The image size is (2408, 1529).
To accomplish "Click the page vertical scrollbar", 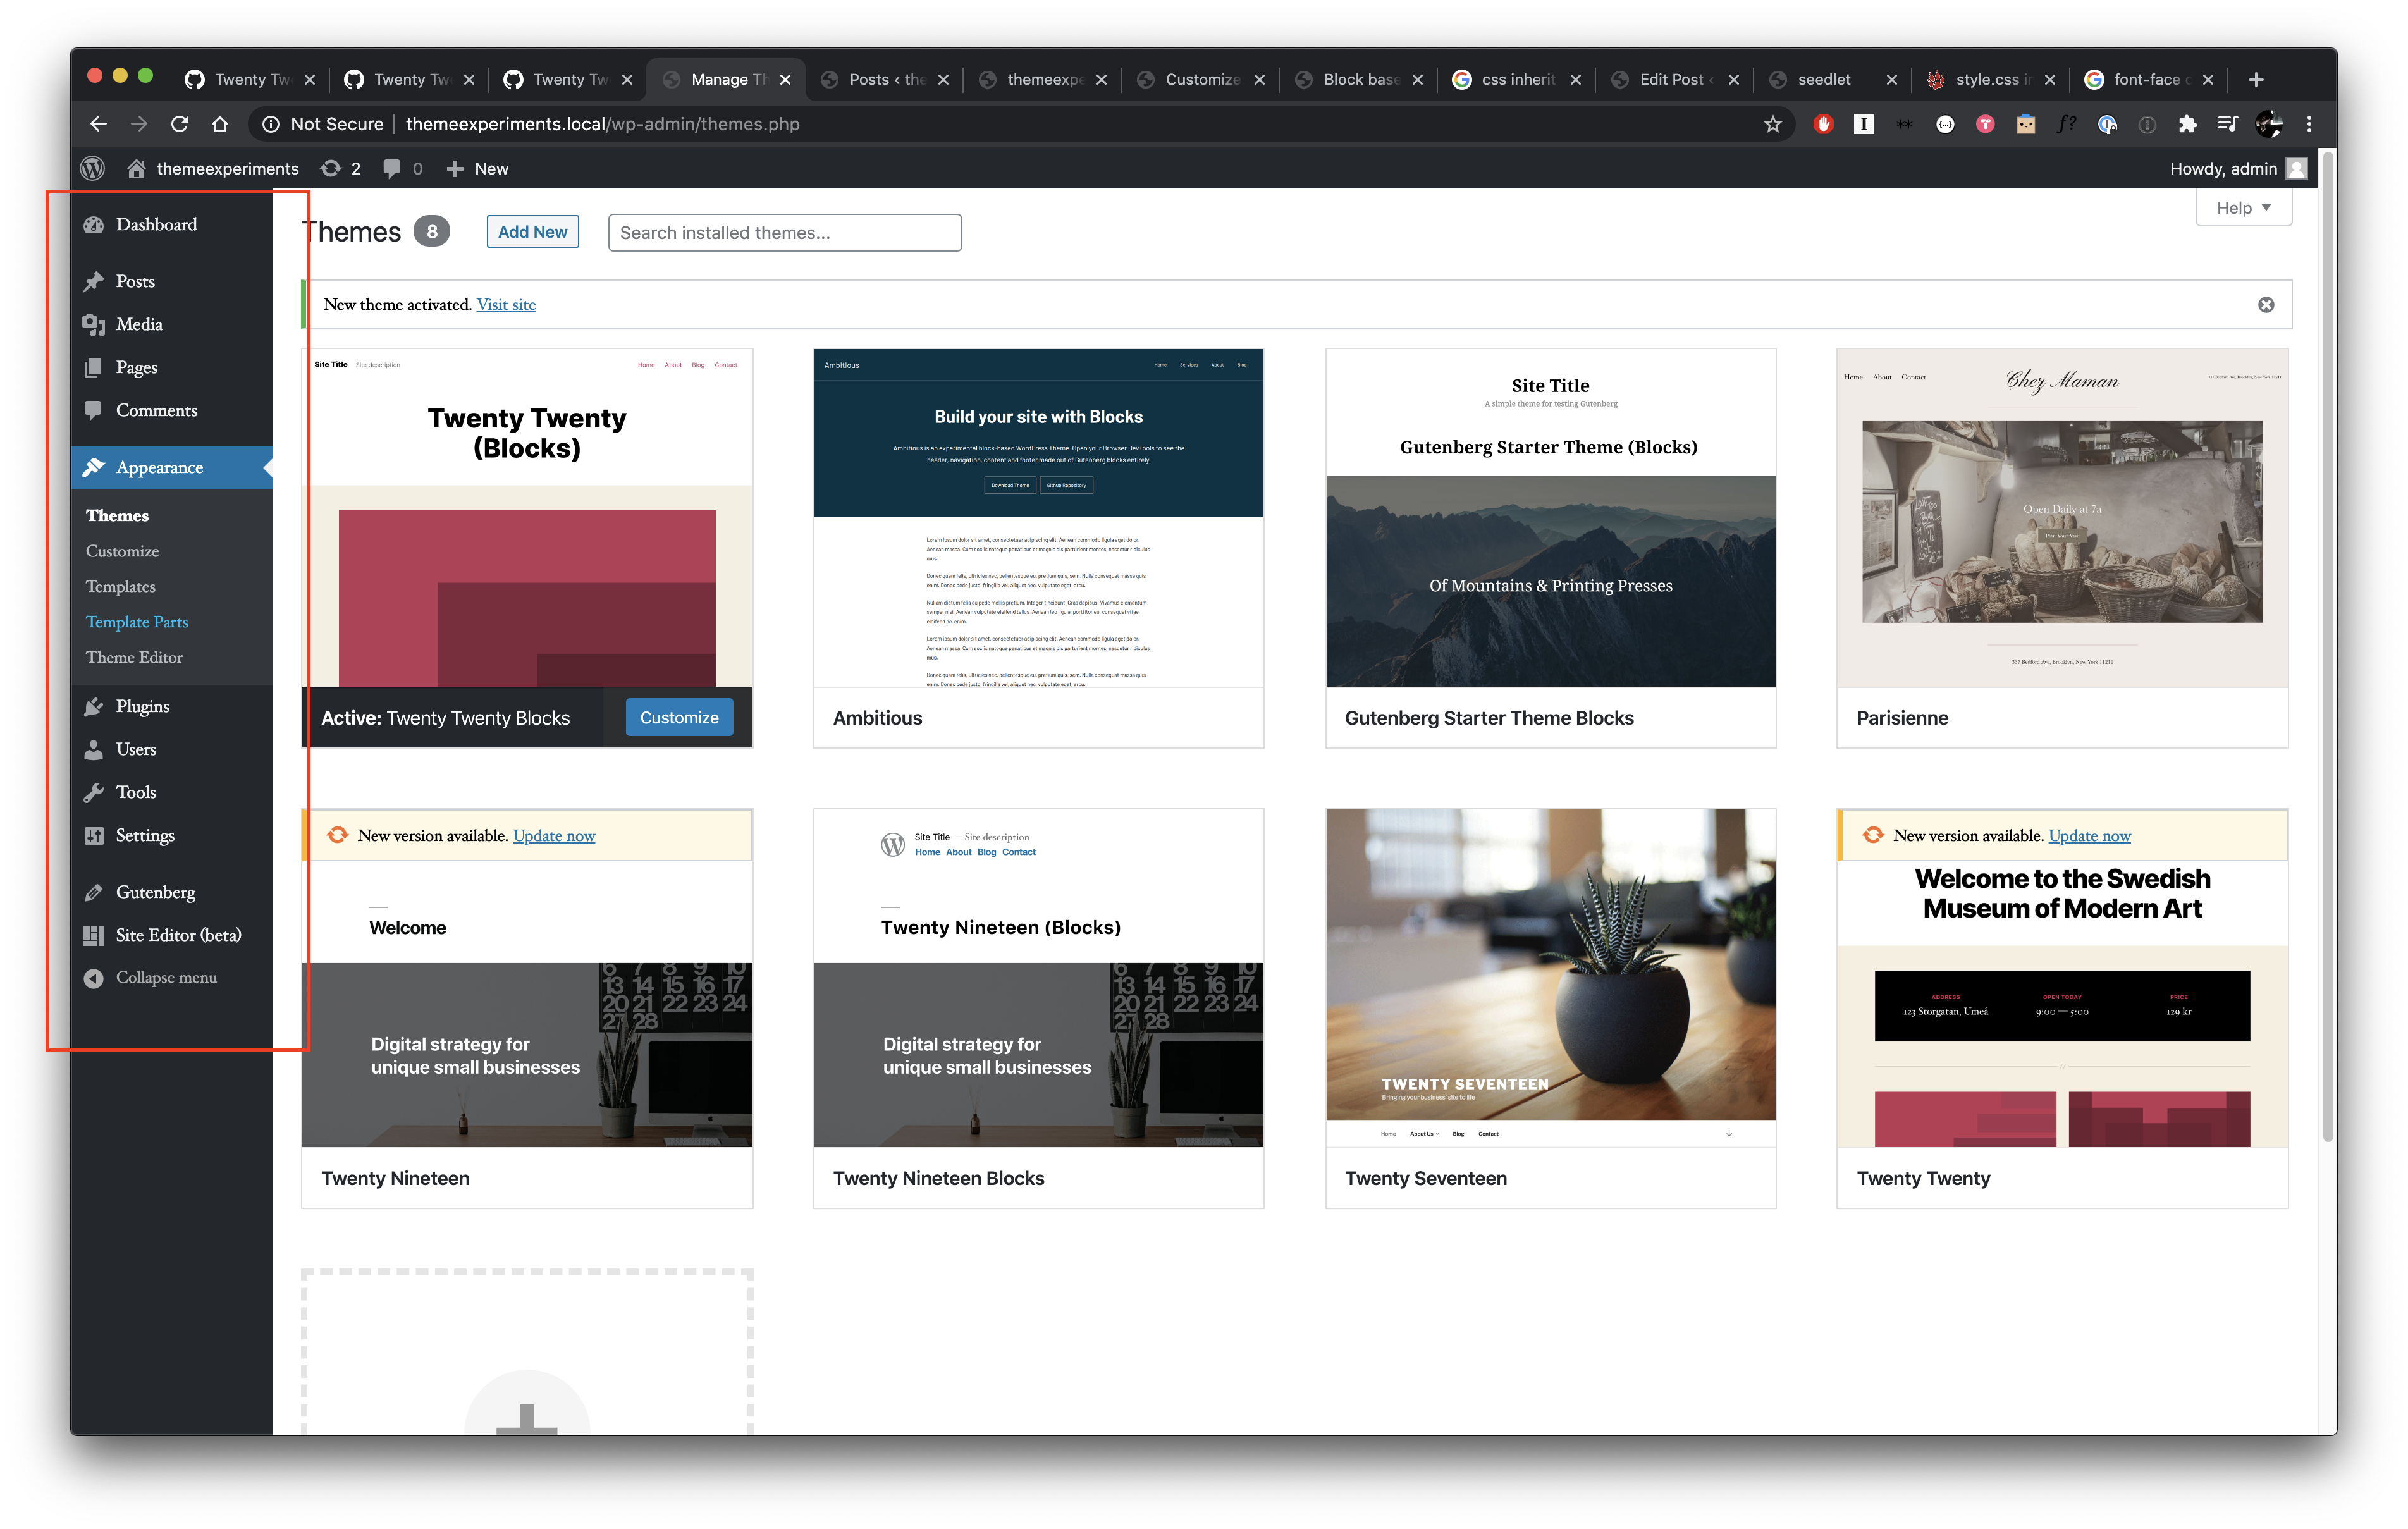I will tap(2328, 646).
